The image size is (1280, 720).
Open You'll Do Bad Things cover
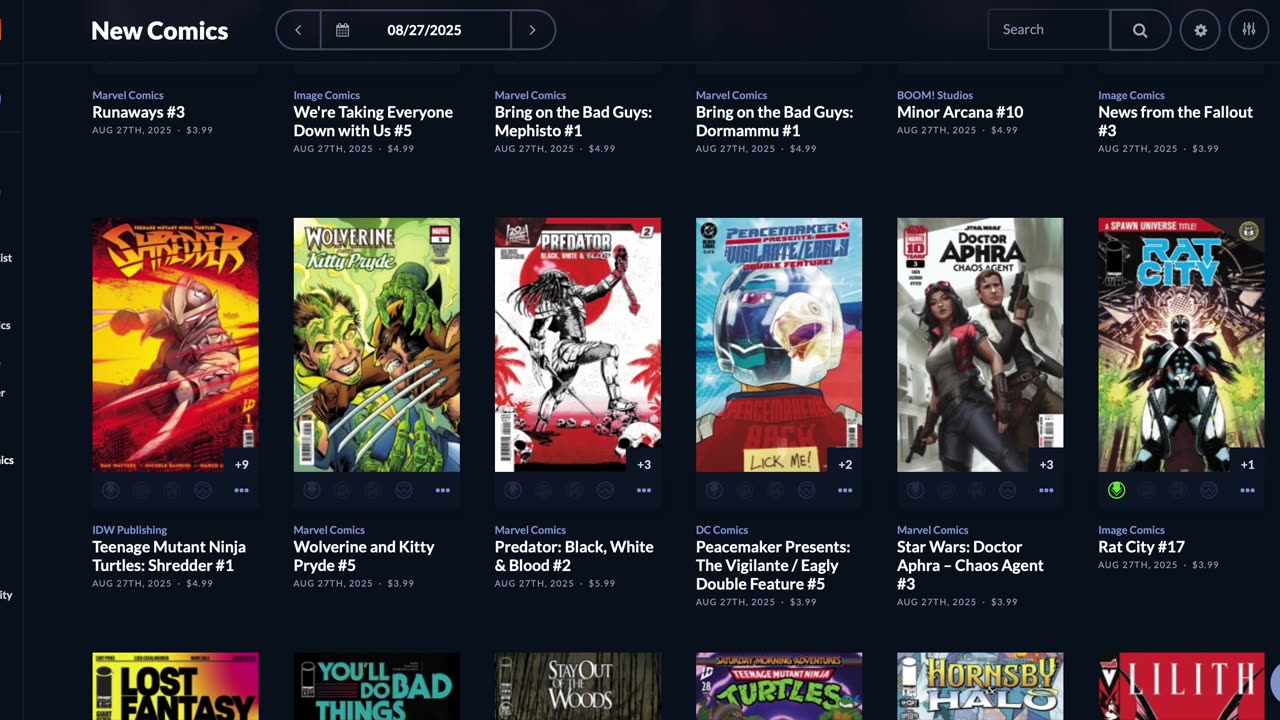coord(377,686)
